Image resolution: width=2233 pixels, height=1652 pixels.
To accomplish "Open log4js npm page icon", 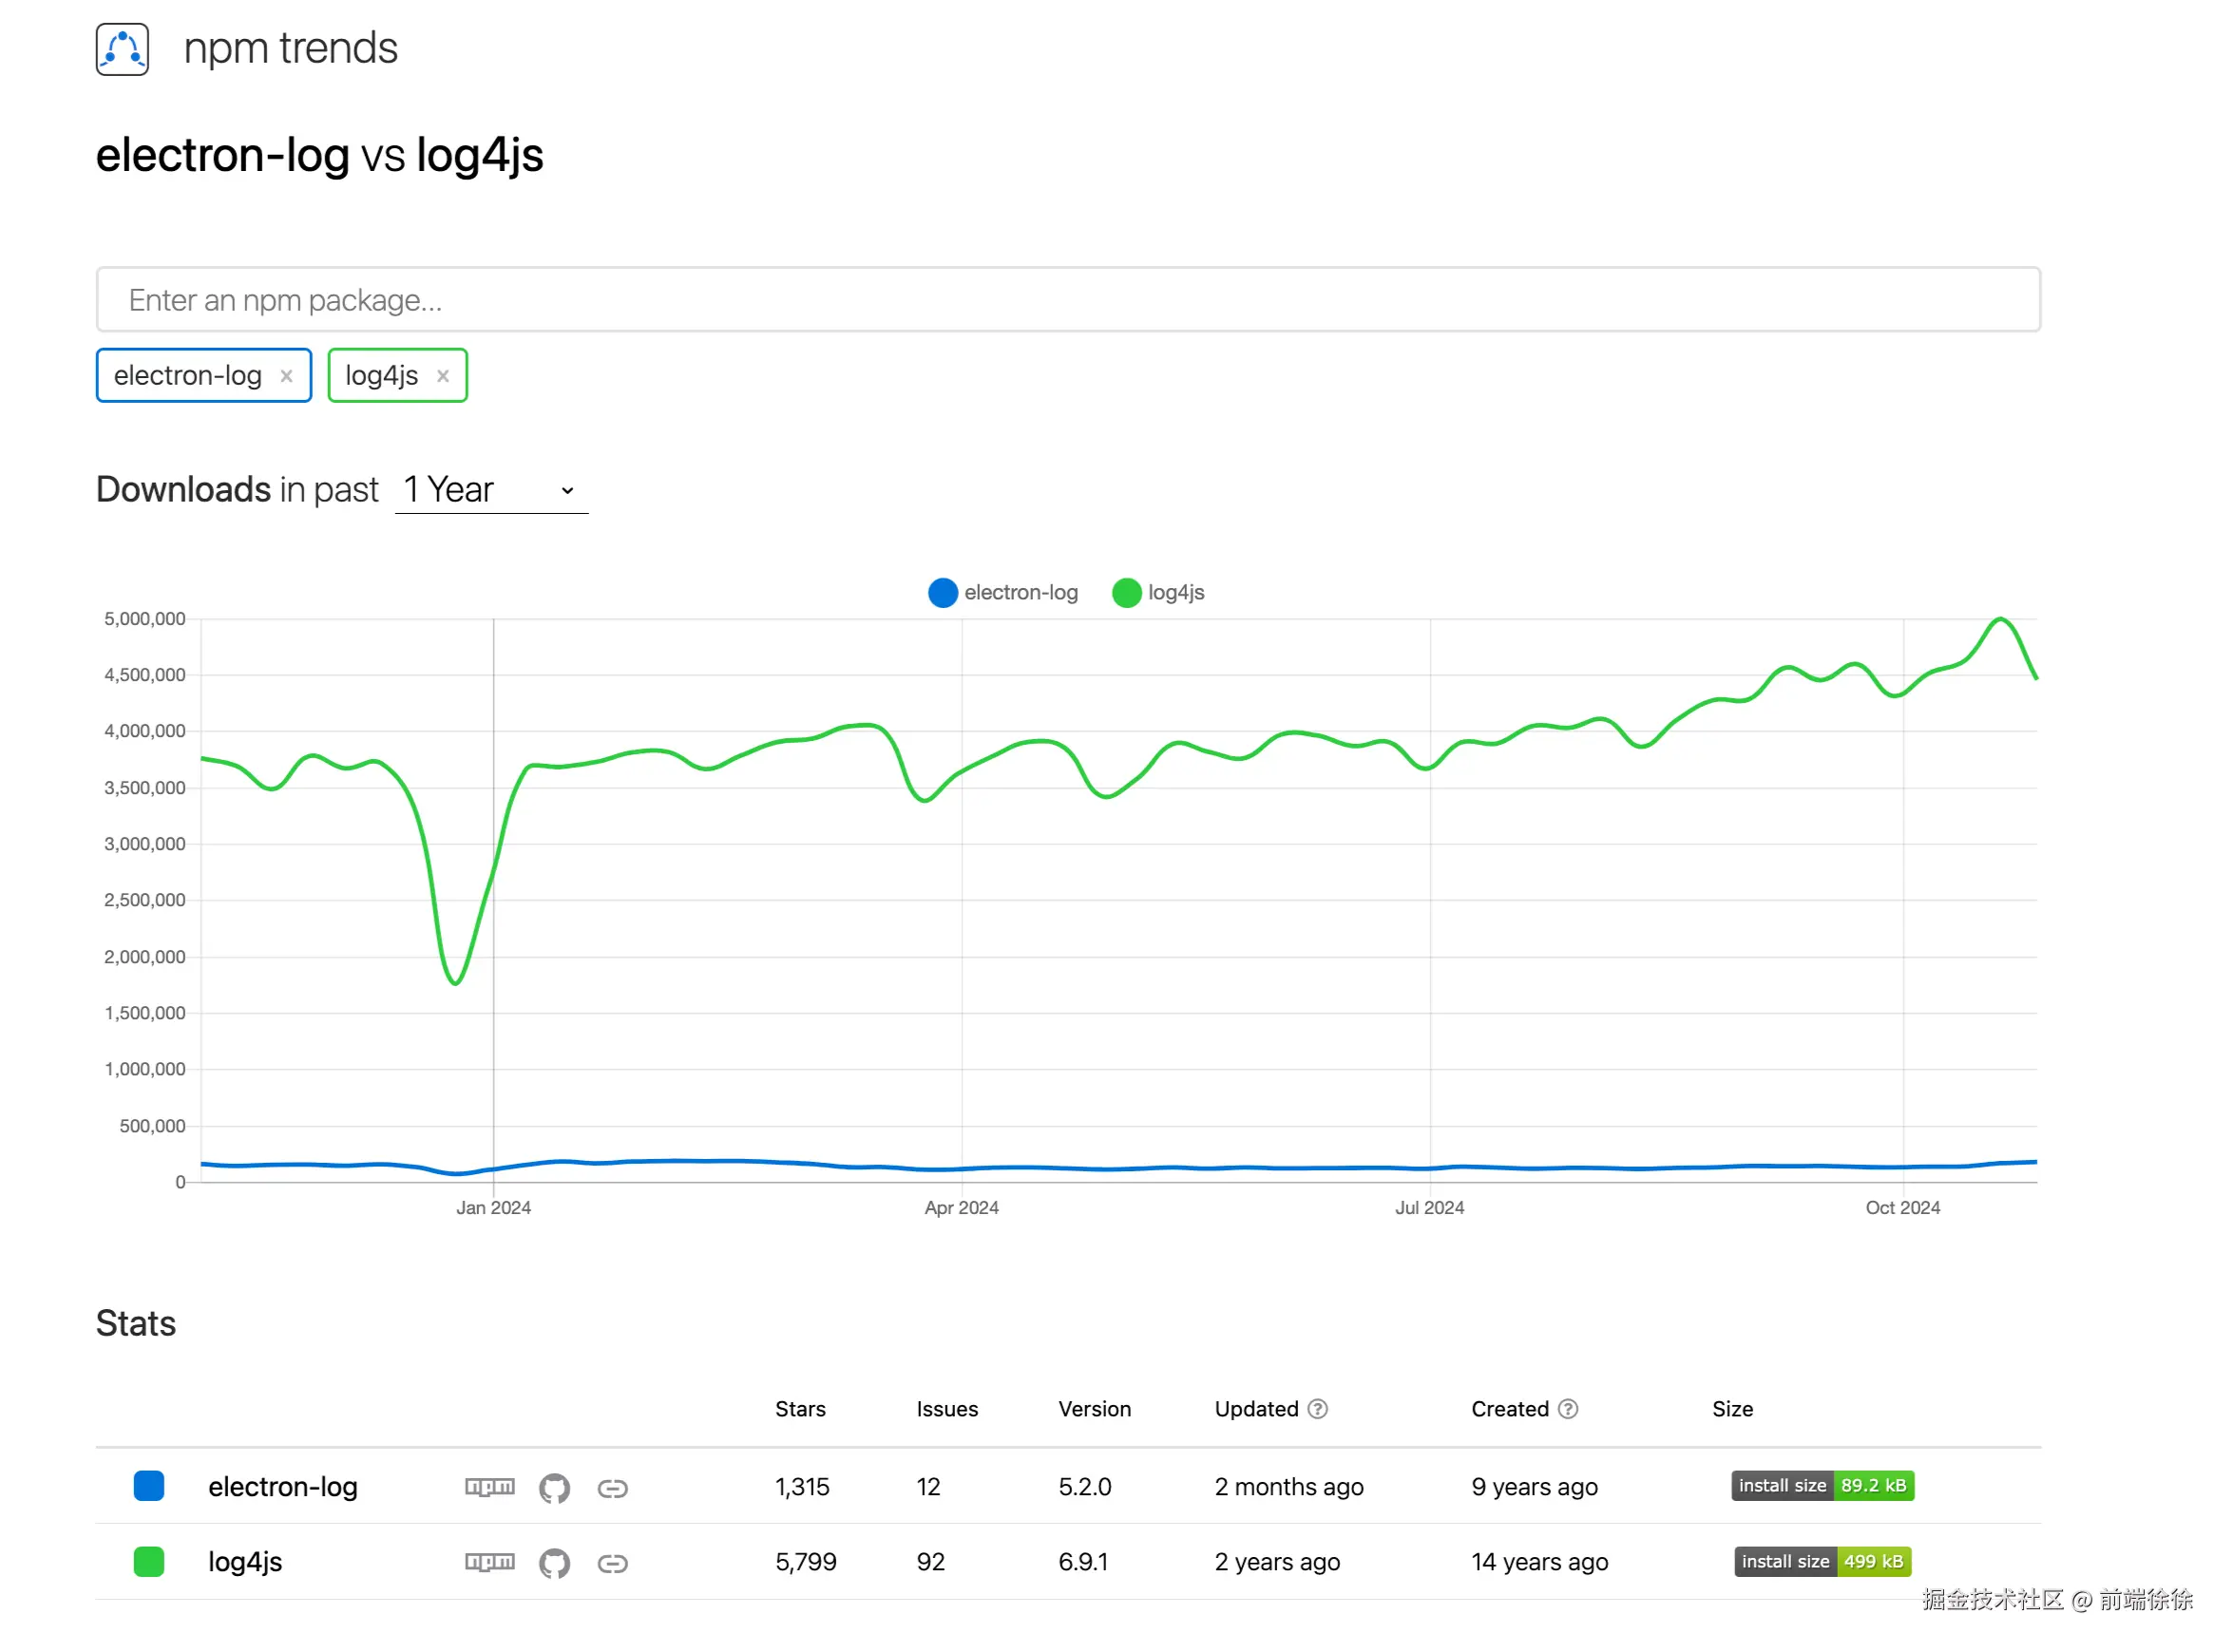I will pos(489,1562).
